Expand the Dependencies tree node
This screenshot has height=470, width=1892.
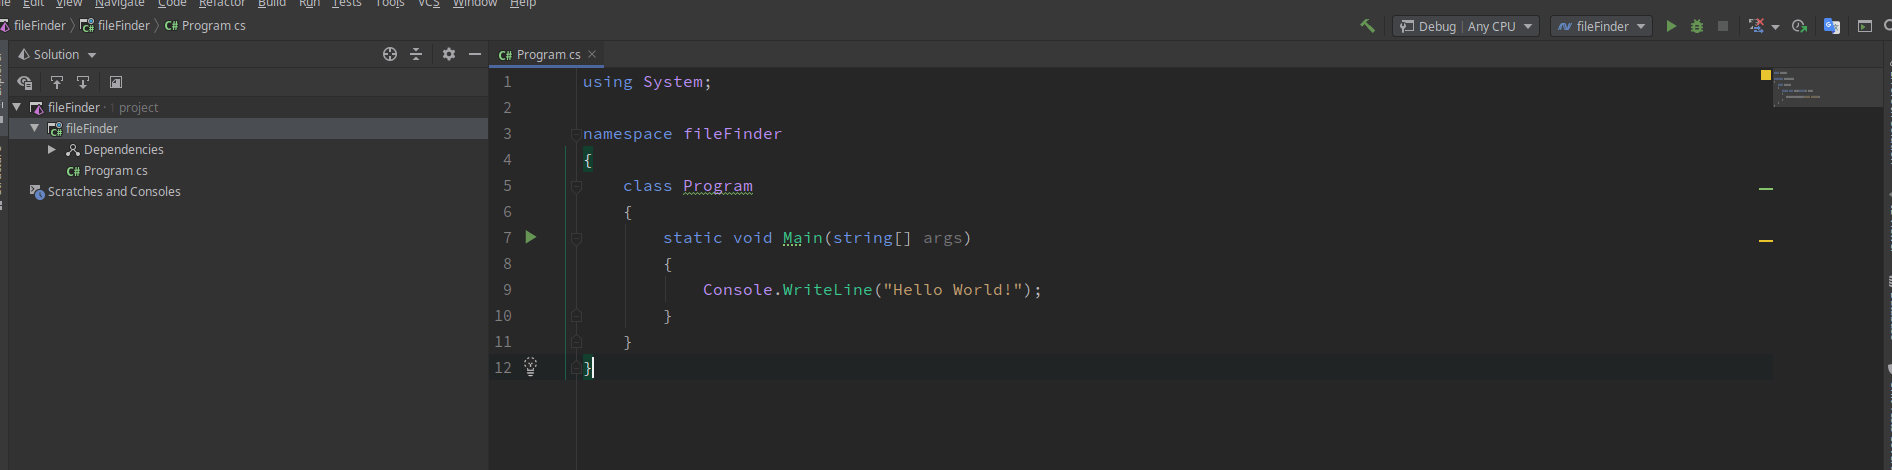[52, 149]
